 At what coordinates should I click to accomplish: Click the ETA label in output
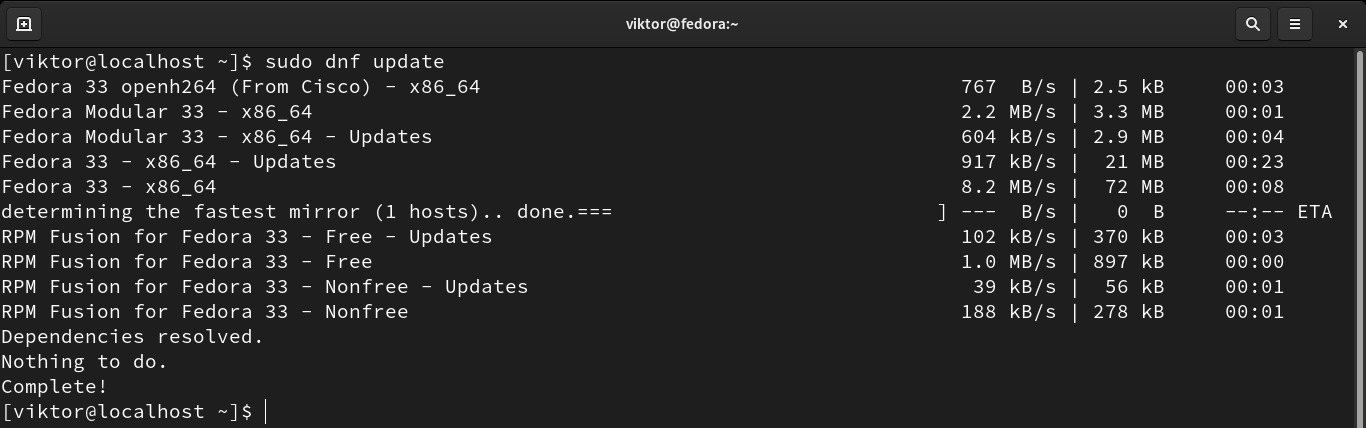pyautogui.click(x=1314, y=212)
